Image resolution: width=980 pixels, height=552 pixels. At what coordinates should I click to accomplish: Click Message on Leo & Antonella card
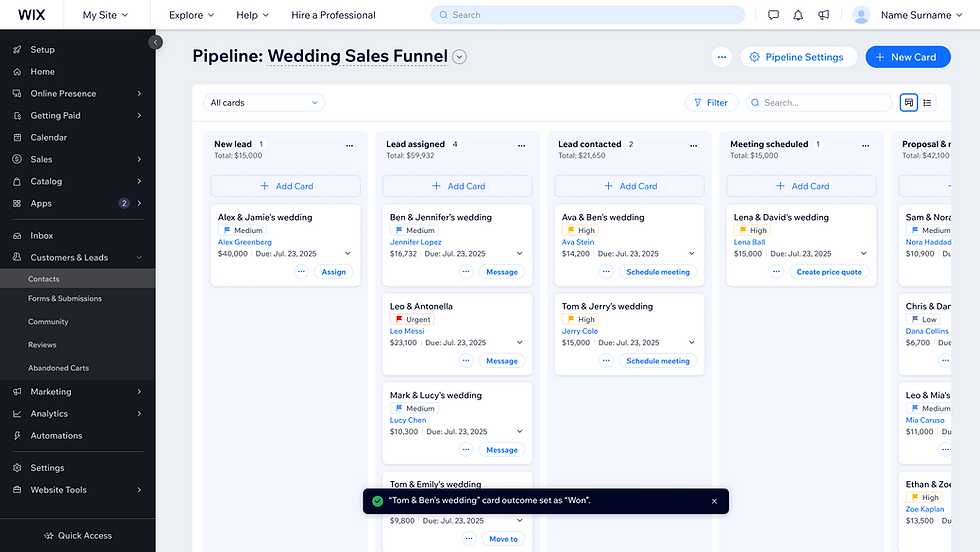[502, 361]
